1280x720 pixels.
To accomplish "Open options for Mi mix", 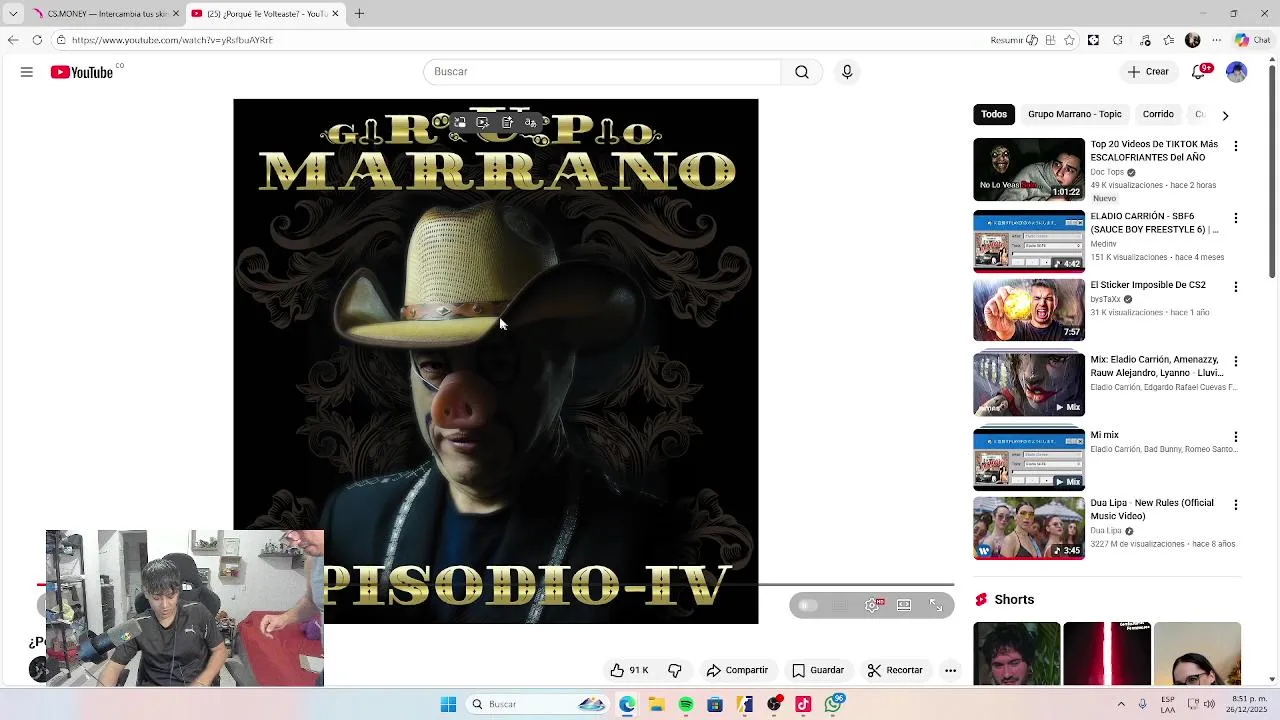I will click(1235, 437).
